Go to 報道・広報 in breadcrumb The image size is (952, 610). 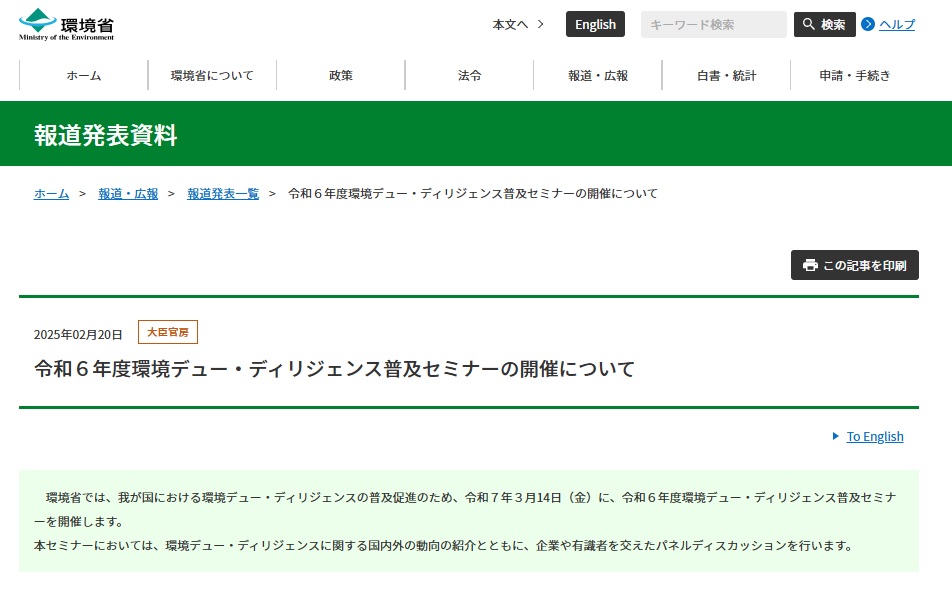tap(128, 194)
